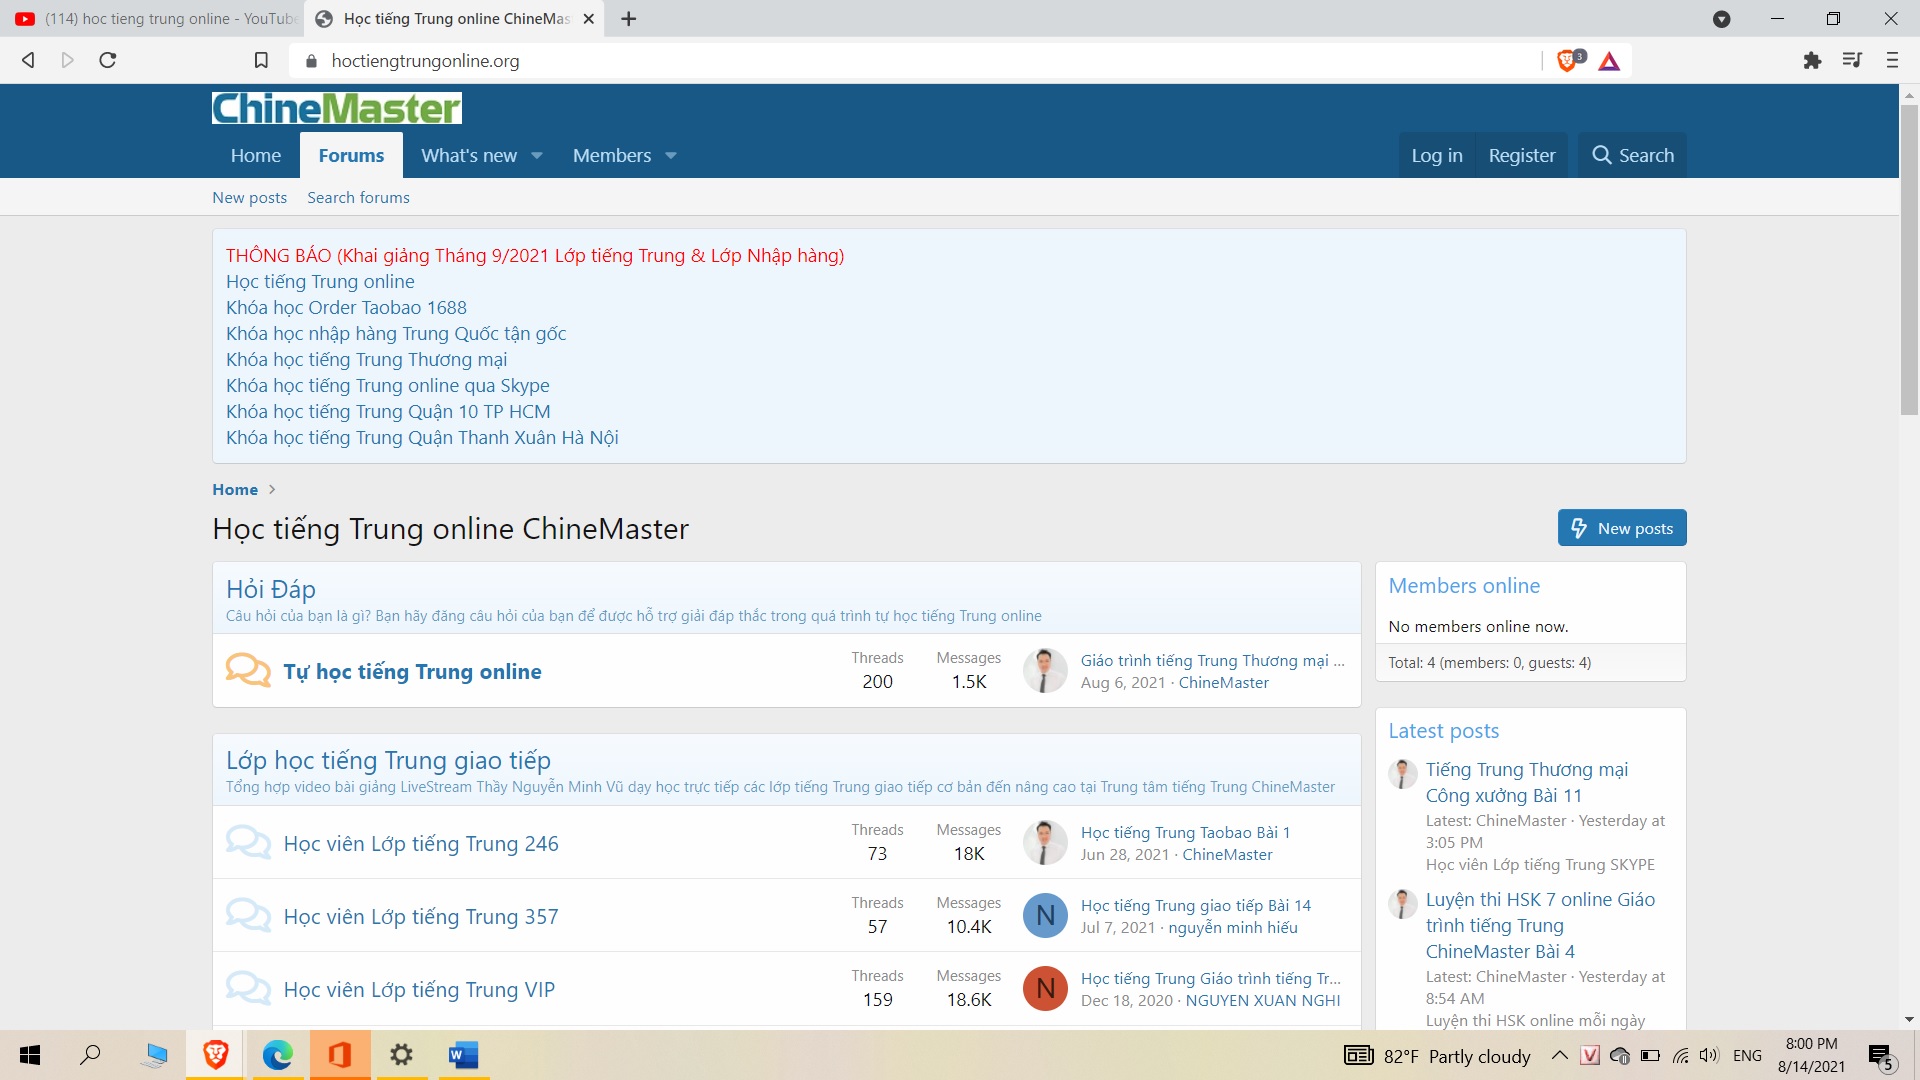Click ChineMaster avatar beside Giáo trình Thương mại post
1920x1080 pixels.
(1045, 671)
